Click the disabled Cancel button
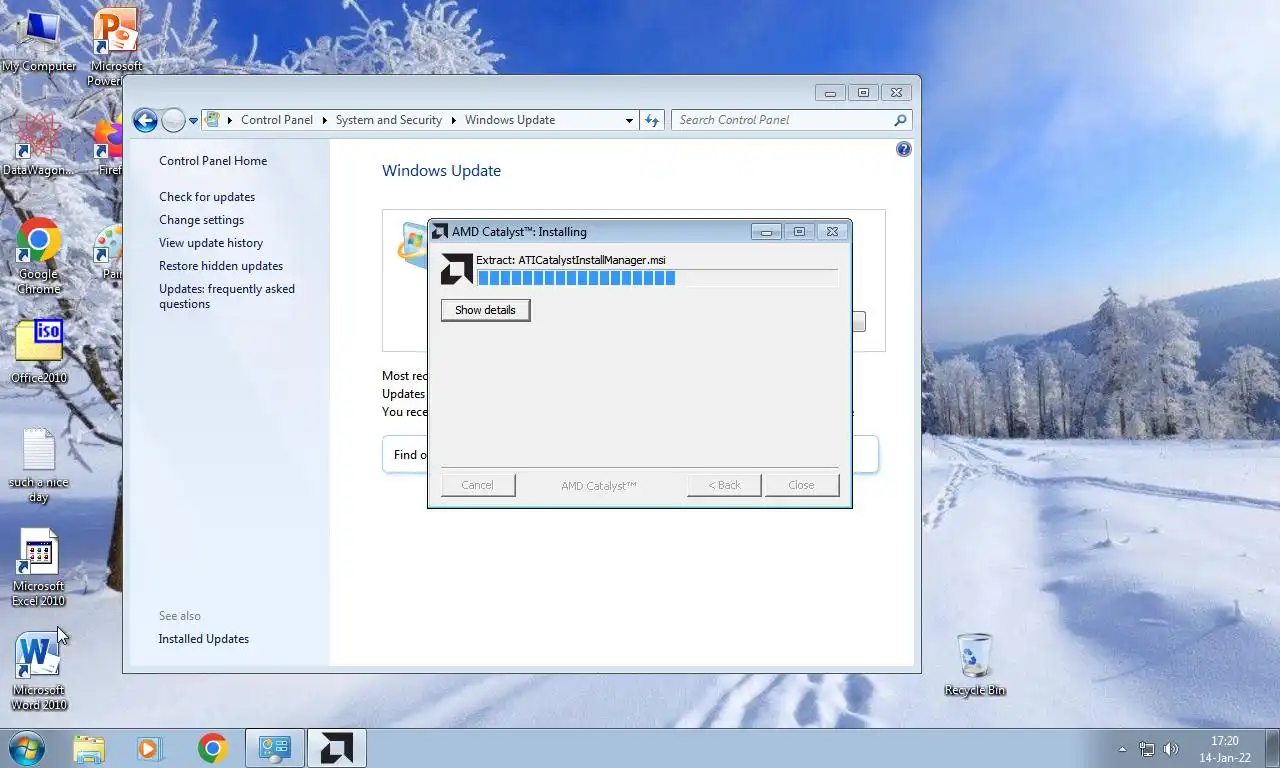Image resolution: width=1280 pixels, height=768 pixels. coord(478,485)
